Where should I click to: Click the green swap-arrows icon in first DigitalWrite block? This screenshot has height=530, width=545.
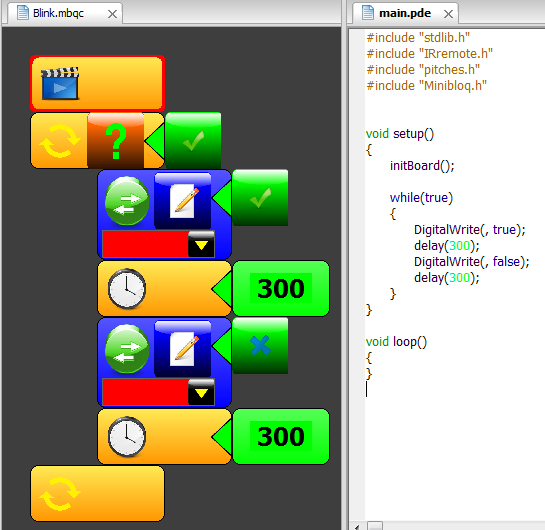tap(127, 201)
